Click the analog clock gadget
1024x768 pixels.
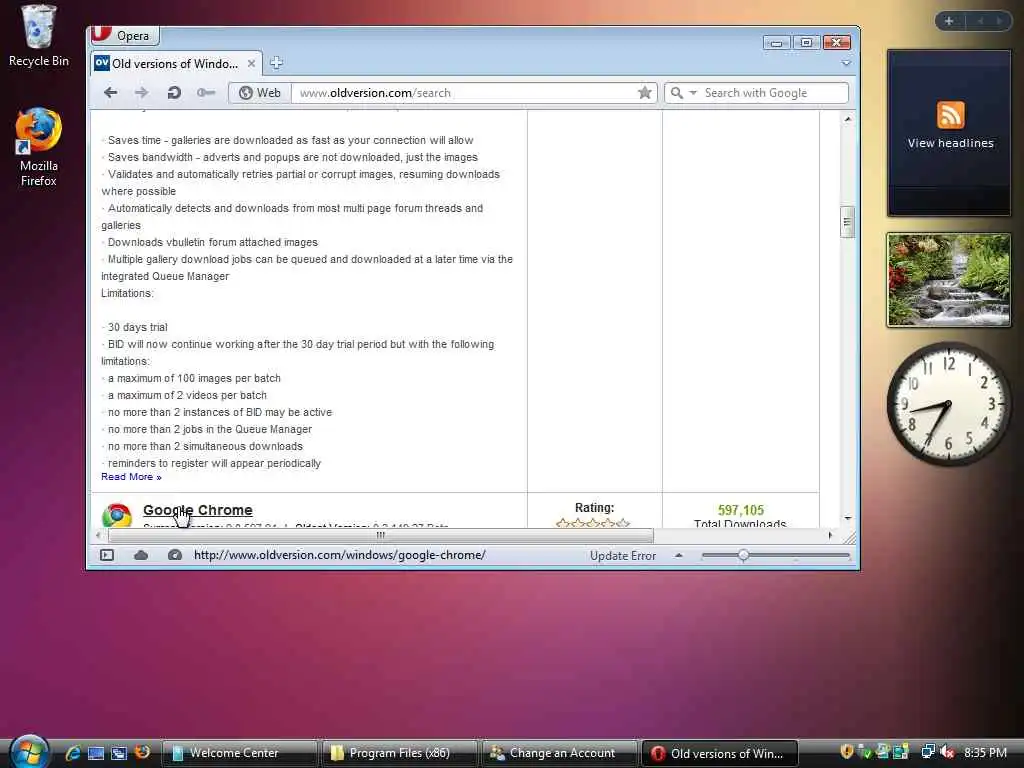[948, 405]
